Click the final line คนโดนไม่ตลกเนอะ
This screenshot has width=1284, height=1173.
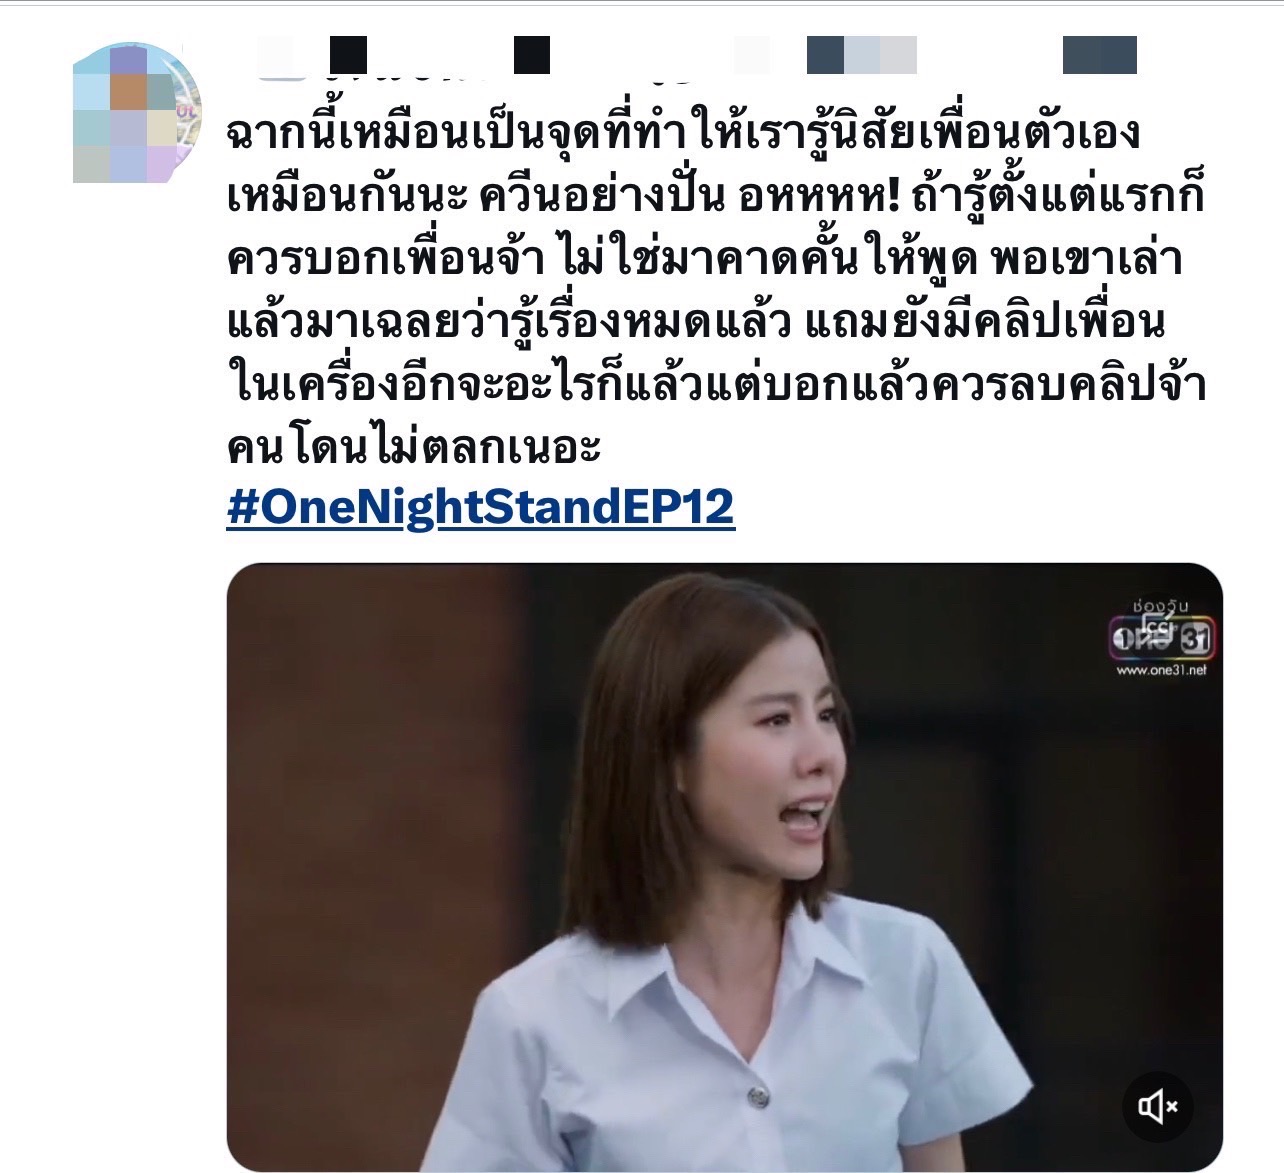[414, 449]
